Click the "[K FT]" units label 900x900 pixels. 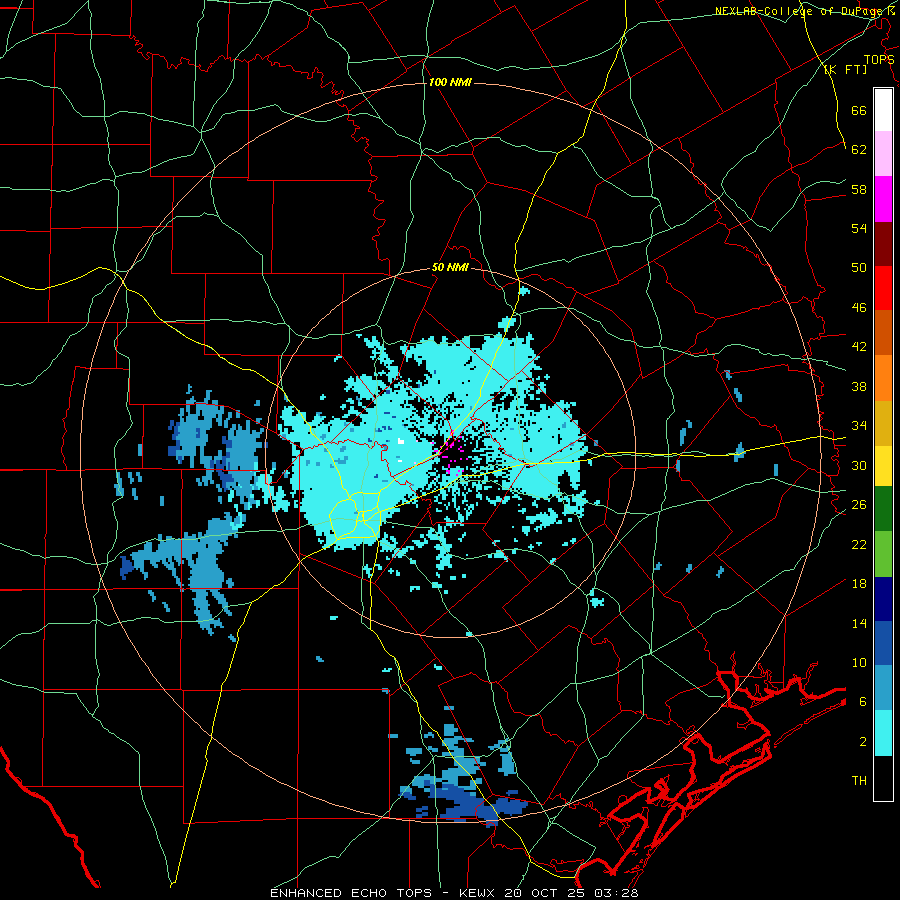[845, 69]
